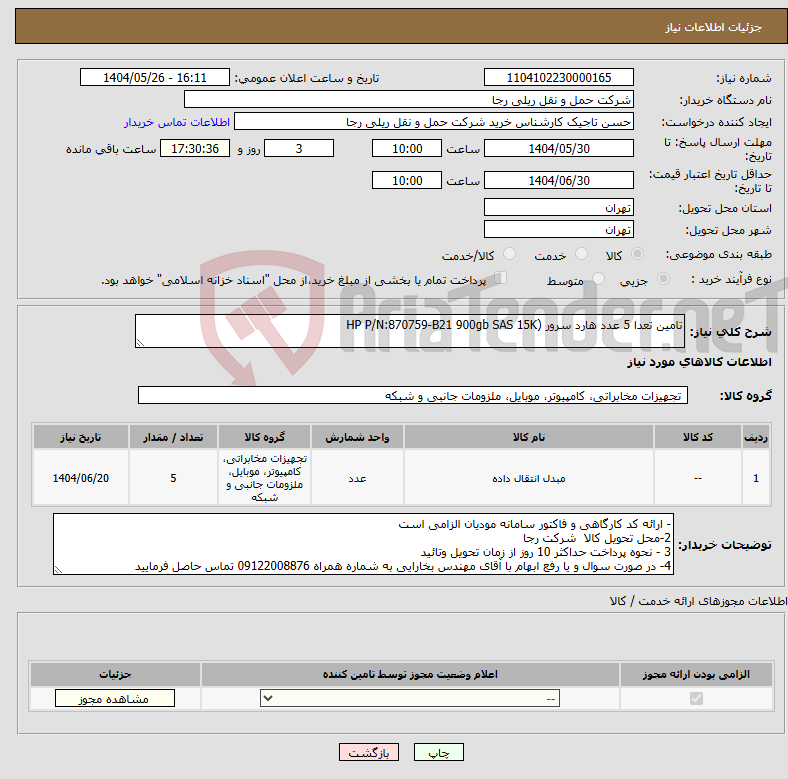Click the ردیف column header

756,437
